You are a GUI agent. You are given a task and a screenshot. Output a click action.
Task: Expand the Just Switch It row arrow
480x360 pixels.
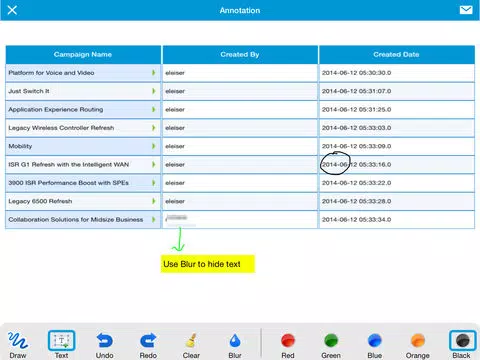point(154,91)
